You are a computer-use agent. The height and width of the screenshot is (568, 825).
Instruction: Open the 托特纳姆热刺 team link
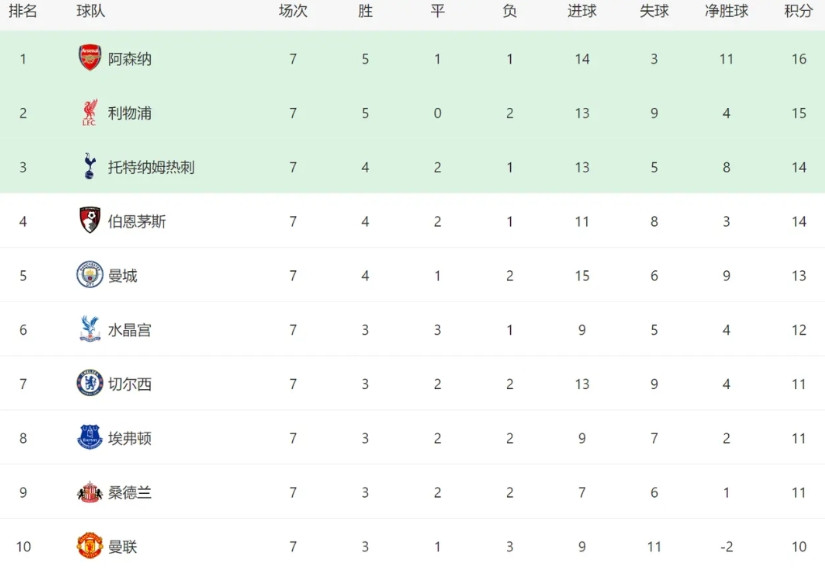[x=151, y=167]
